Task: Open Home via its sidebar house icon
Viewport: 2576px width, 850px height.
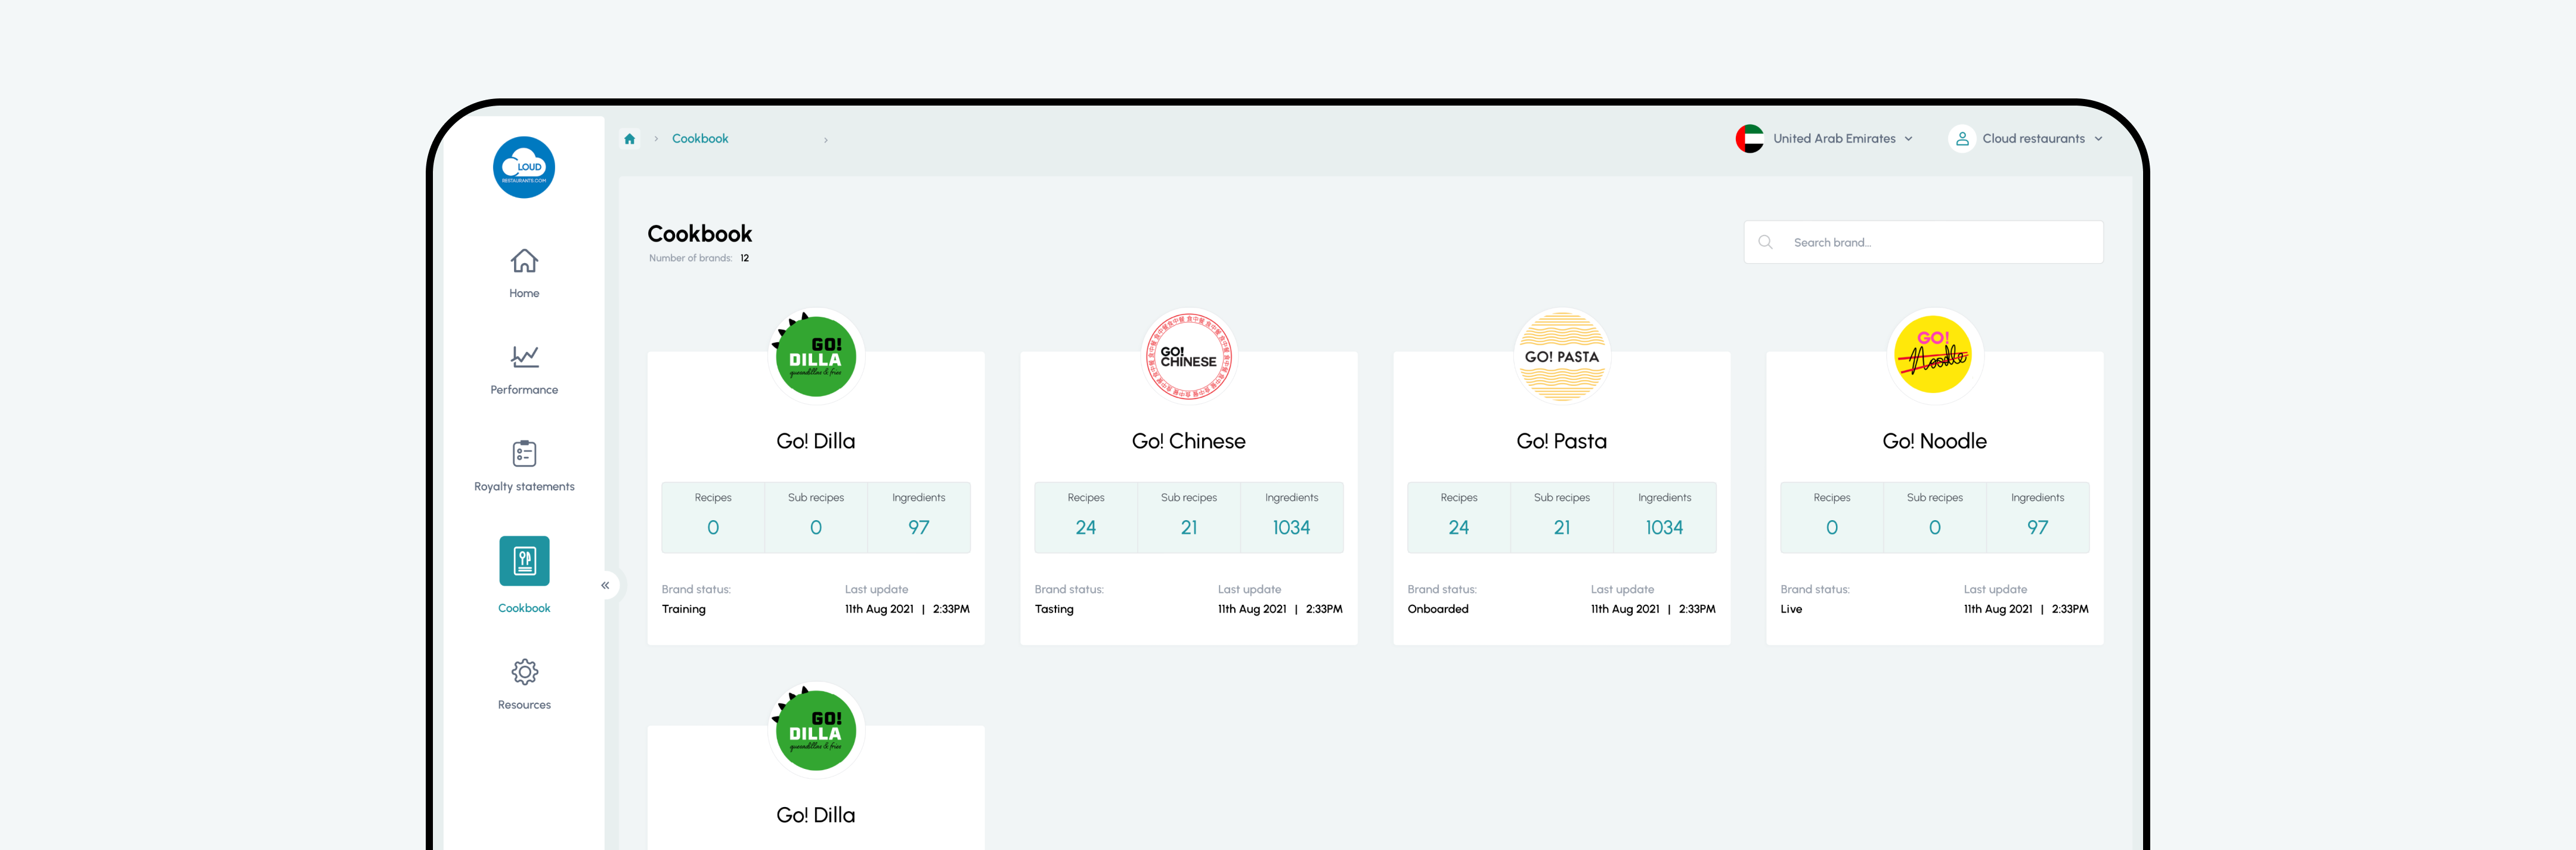Action: [x=524, y=261]
